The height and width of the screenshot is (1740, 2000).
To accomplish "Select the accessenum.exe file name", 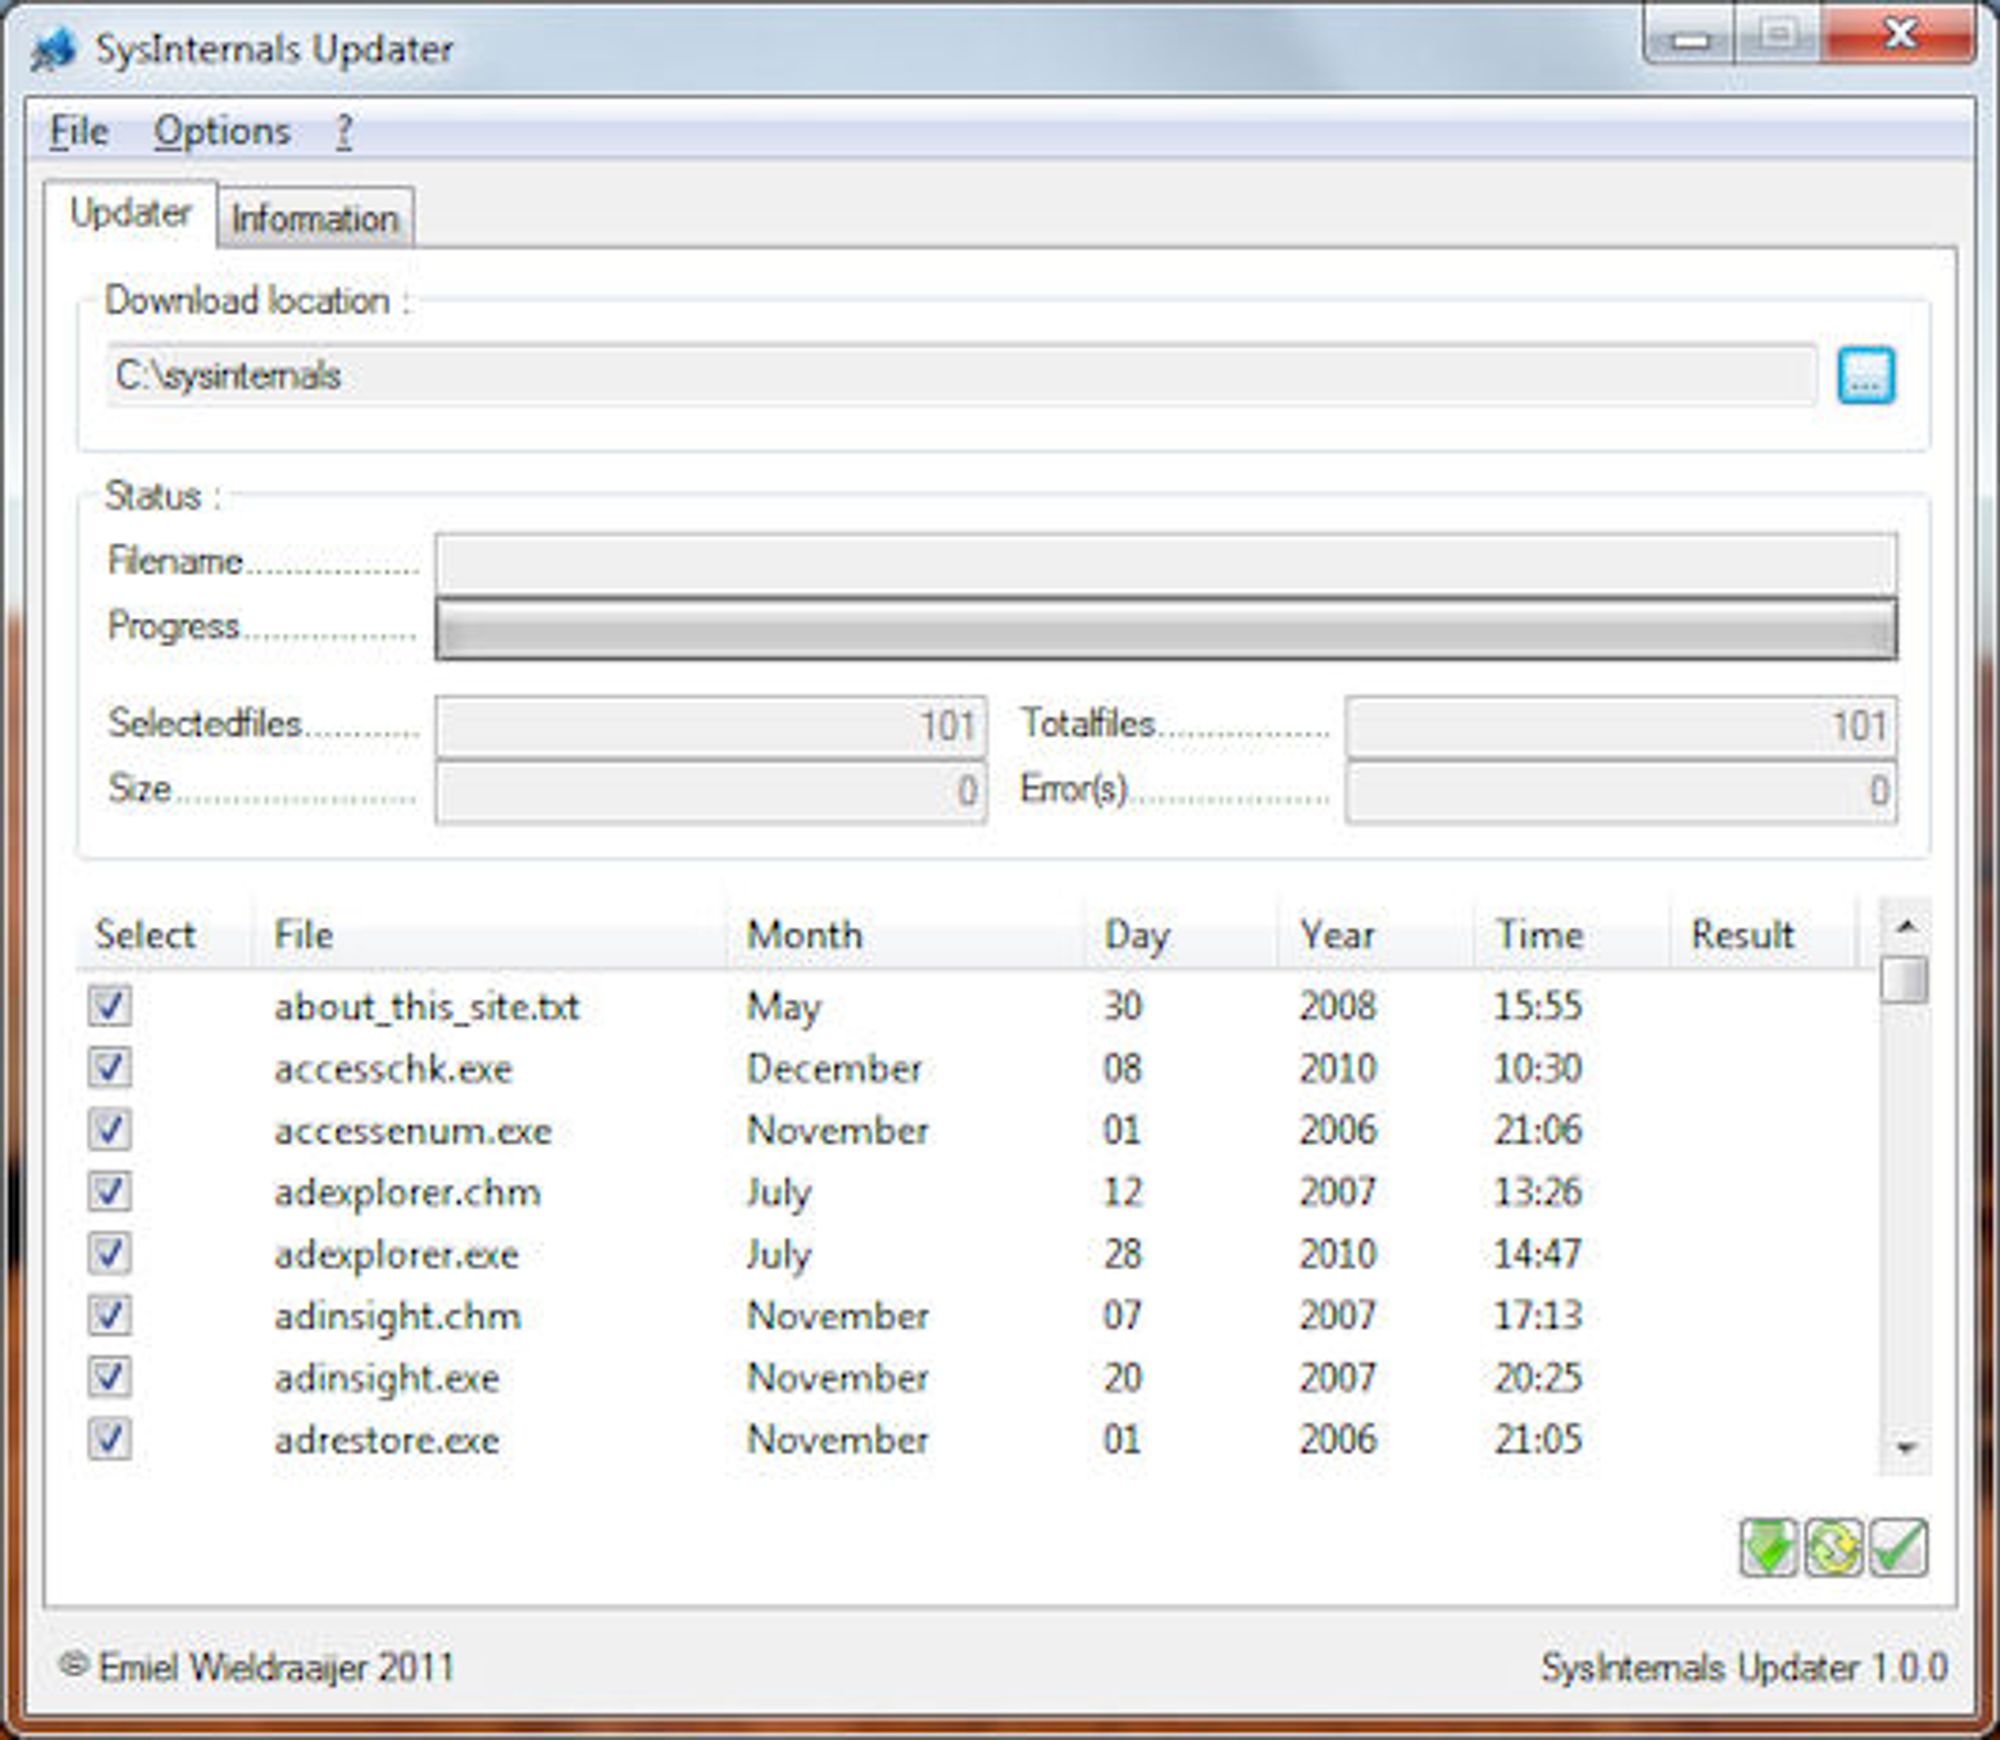I will tap(413, 1130).
